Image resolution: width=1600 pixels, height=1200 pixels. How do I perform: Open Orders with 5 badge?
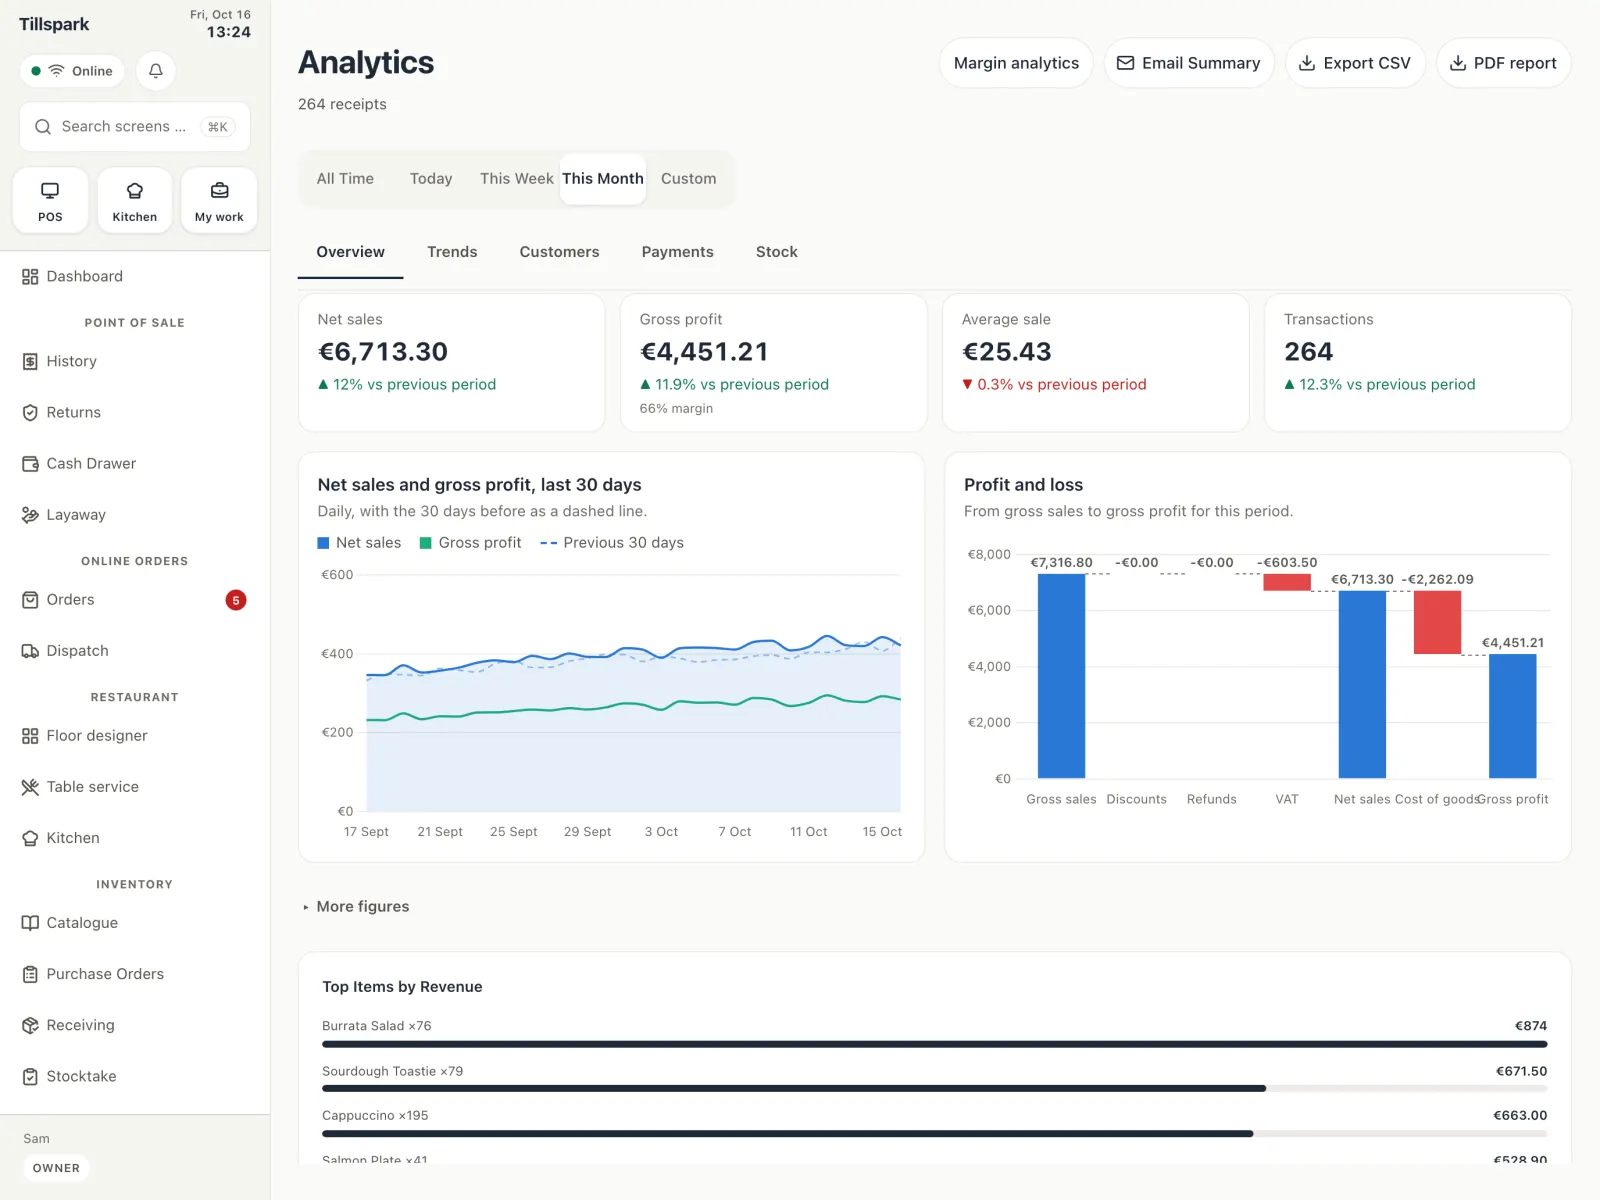(135, 600)
